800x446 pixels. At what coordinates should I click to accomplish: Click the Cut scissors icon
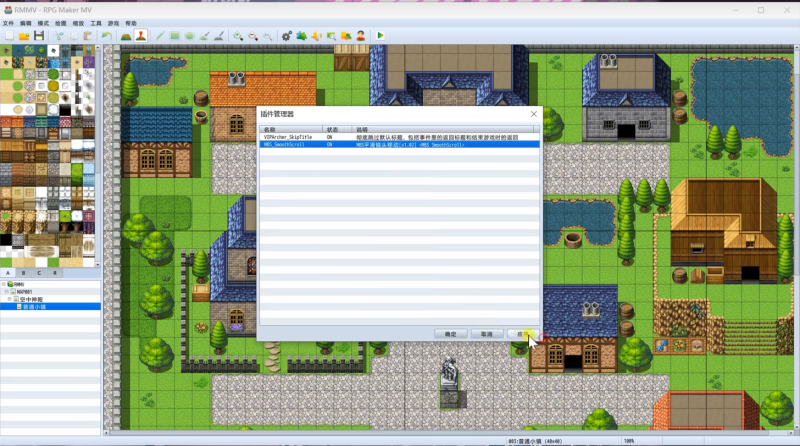(x=59, y=36)
